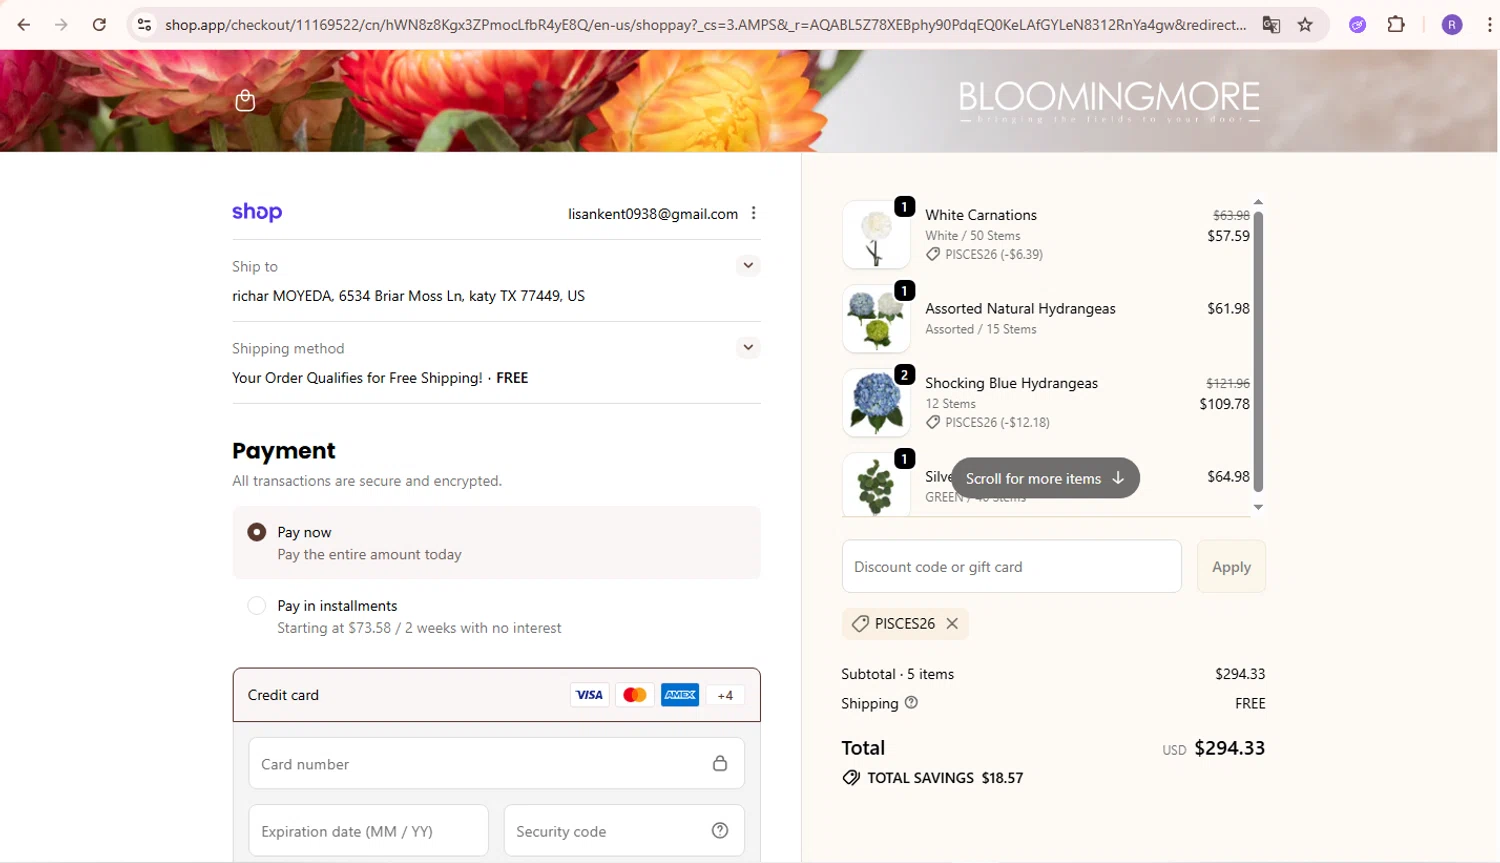Click the order items scrollbar
The height and width of the screenshot is (863, 1500).
point(1258,351)
